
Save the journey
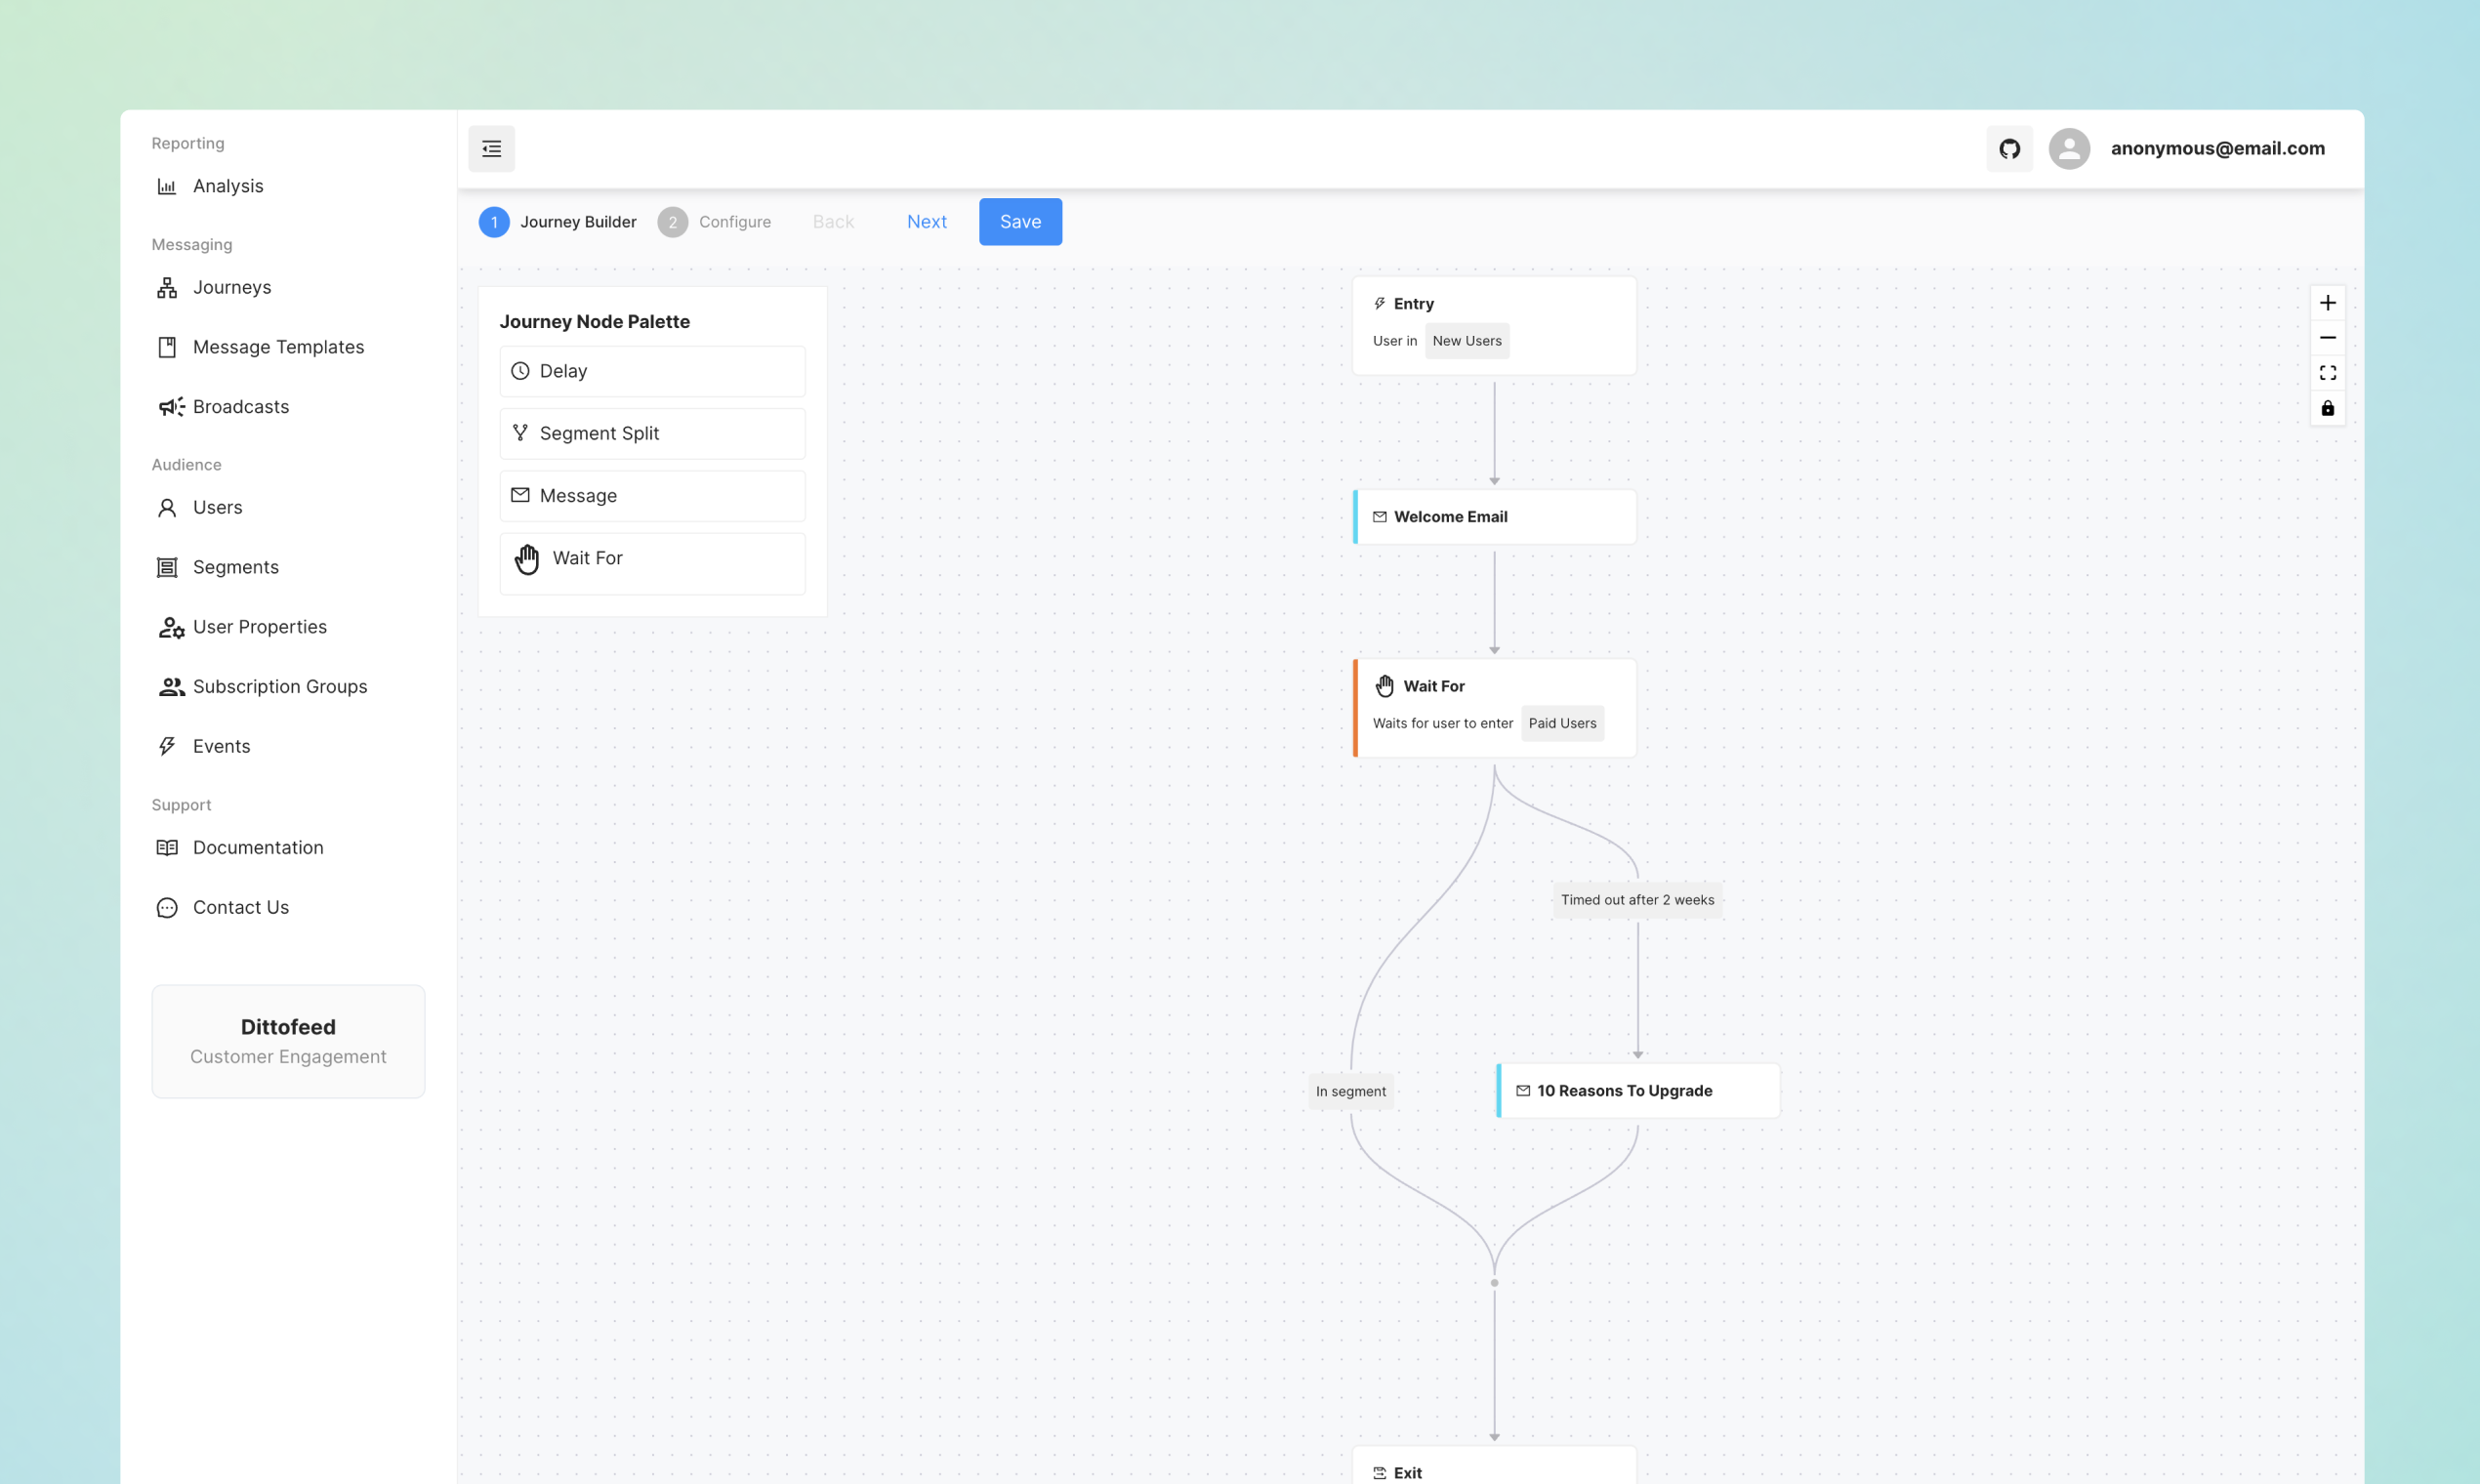[x=1020, y=222]
